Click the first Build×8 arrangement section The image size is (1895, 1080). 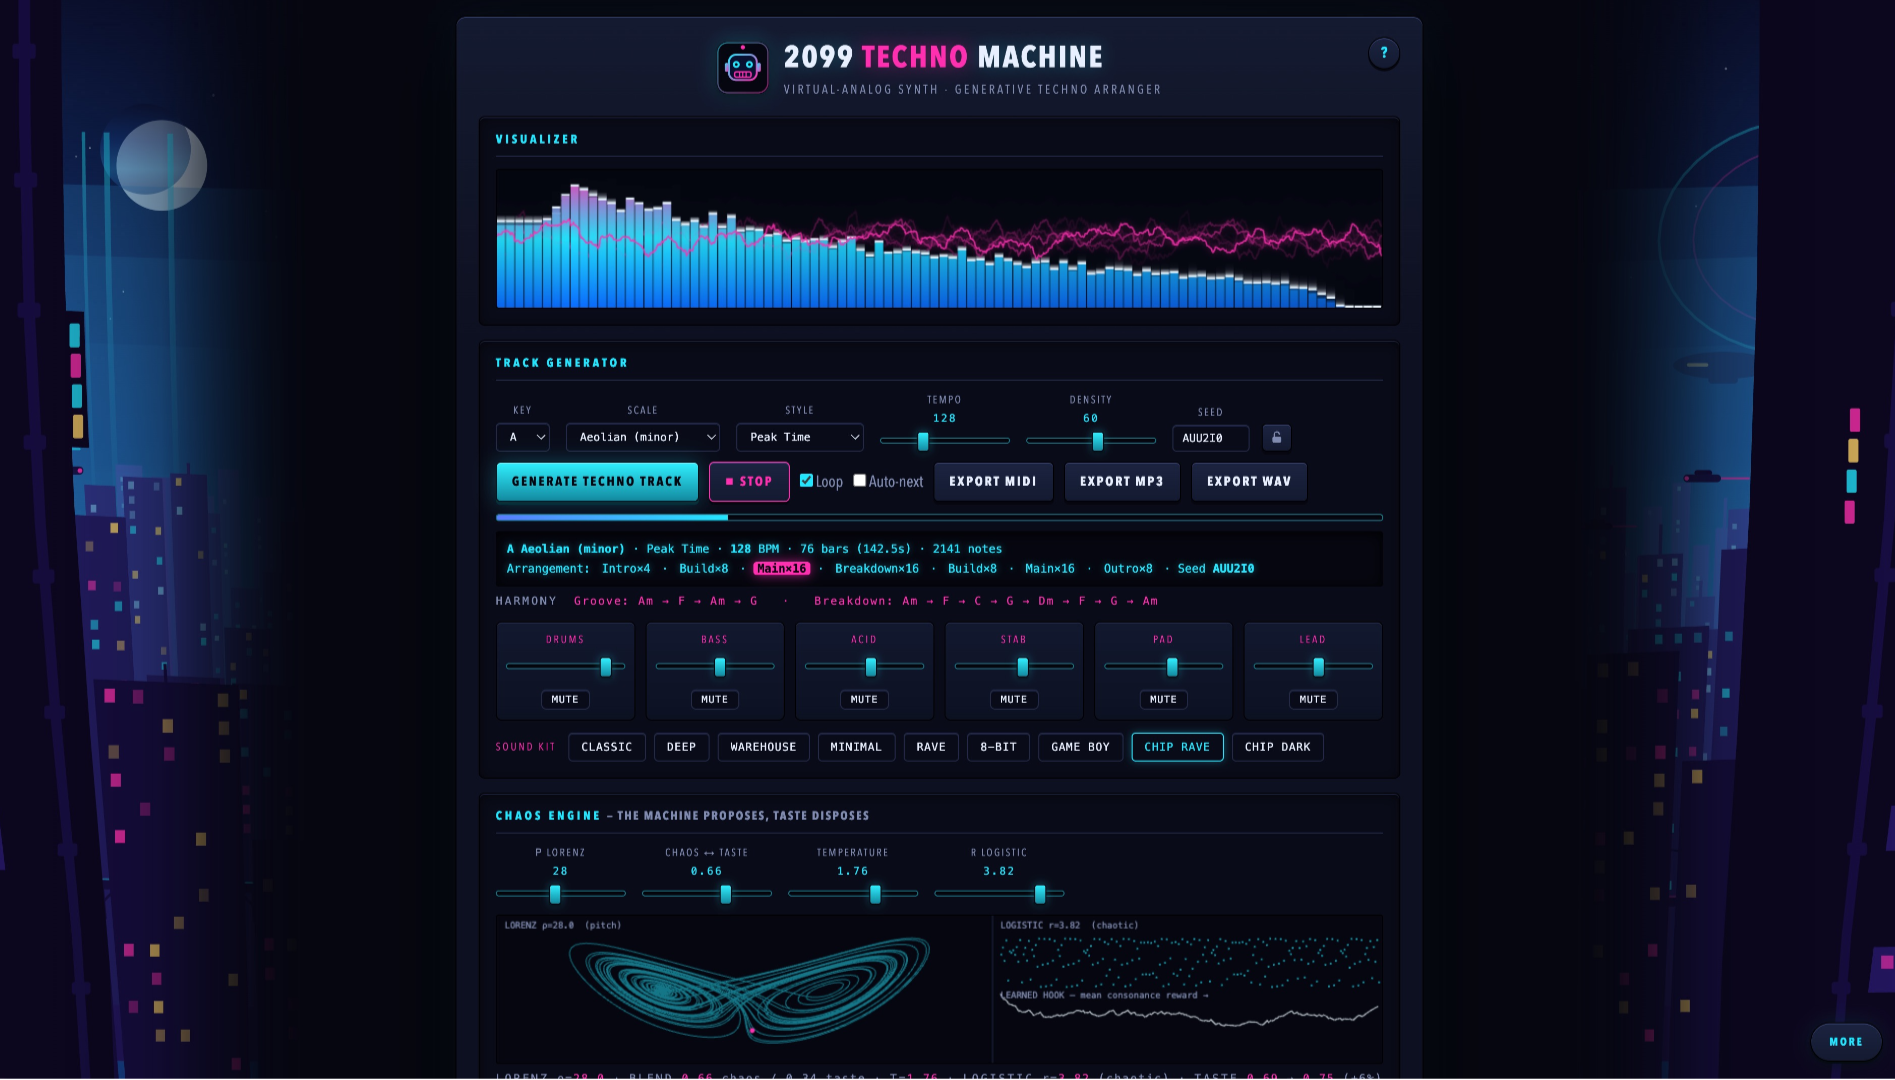703,568
